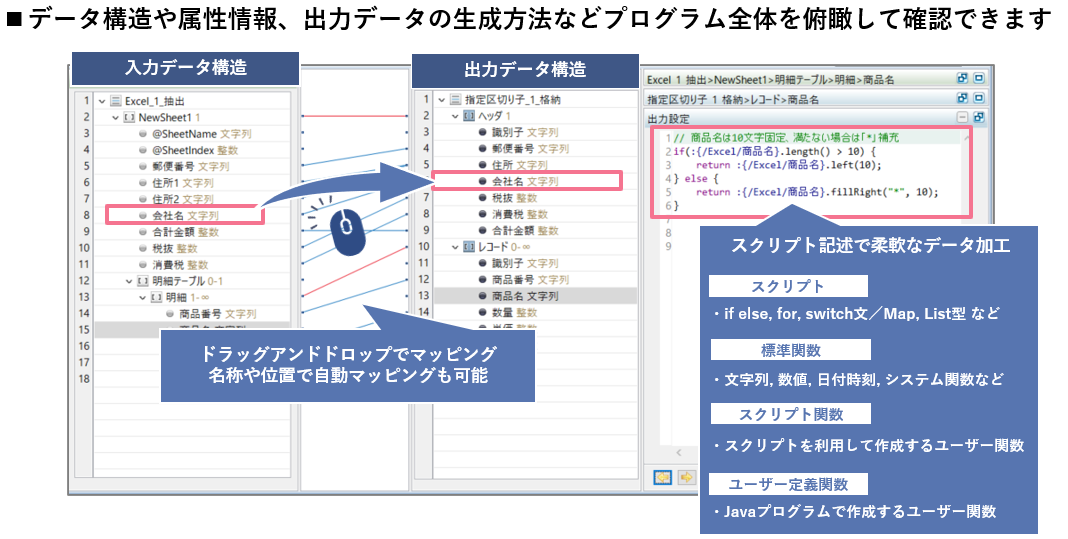Select 税抜 in the output tree
1068x539 pixels.
pyautogui.click(x=514, y=198)
